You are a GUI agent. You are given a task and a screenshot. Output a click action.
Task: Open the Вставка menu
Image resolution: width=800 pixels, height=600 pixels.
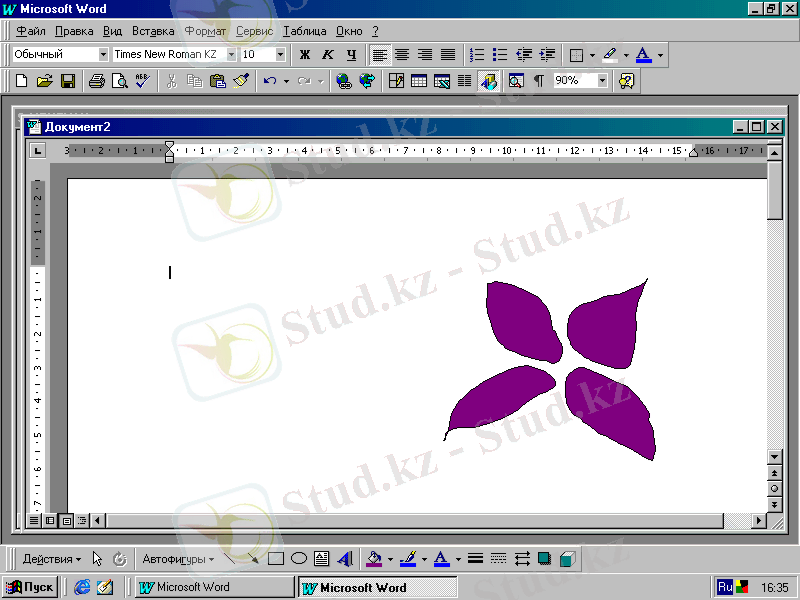point(153,31)
